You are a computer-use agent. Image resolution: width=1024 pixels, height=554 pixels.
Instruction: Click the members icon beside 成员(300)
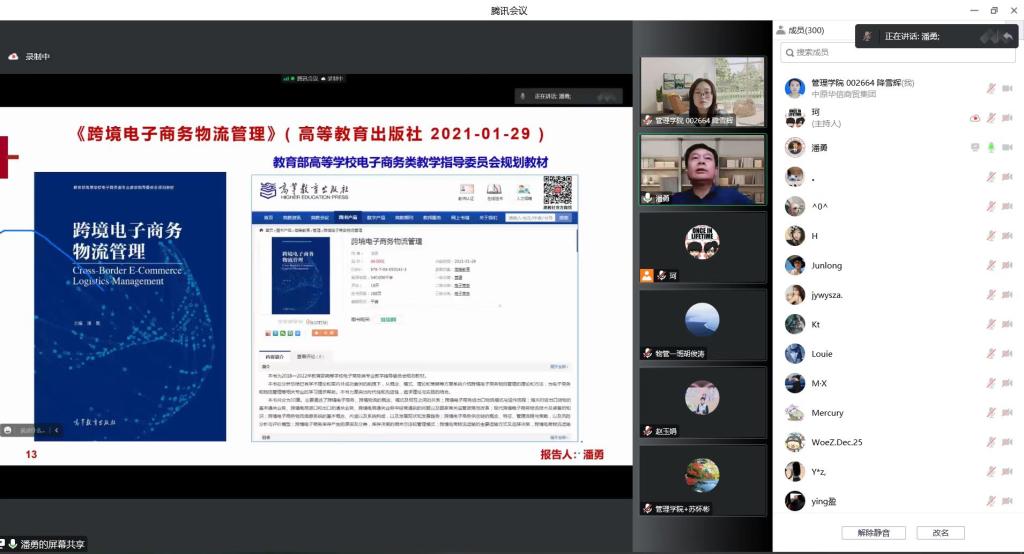point(780,30)
